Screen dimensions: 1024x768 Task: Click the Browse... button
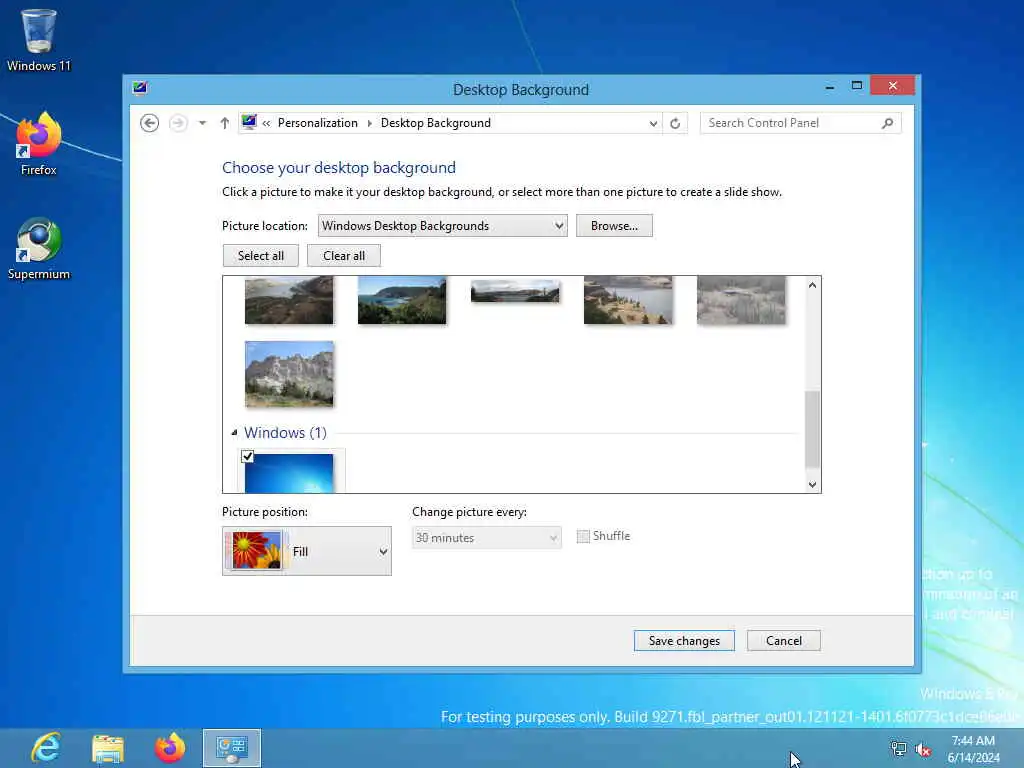pyautogui.click(x=614, y=225)
